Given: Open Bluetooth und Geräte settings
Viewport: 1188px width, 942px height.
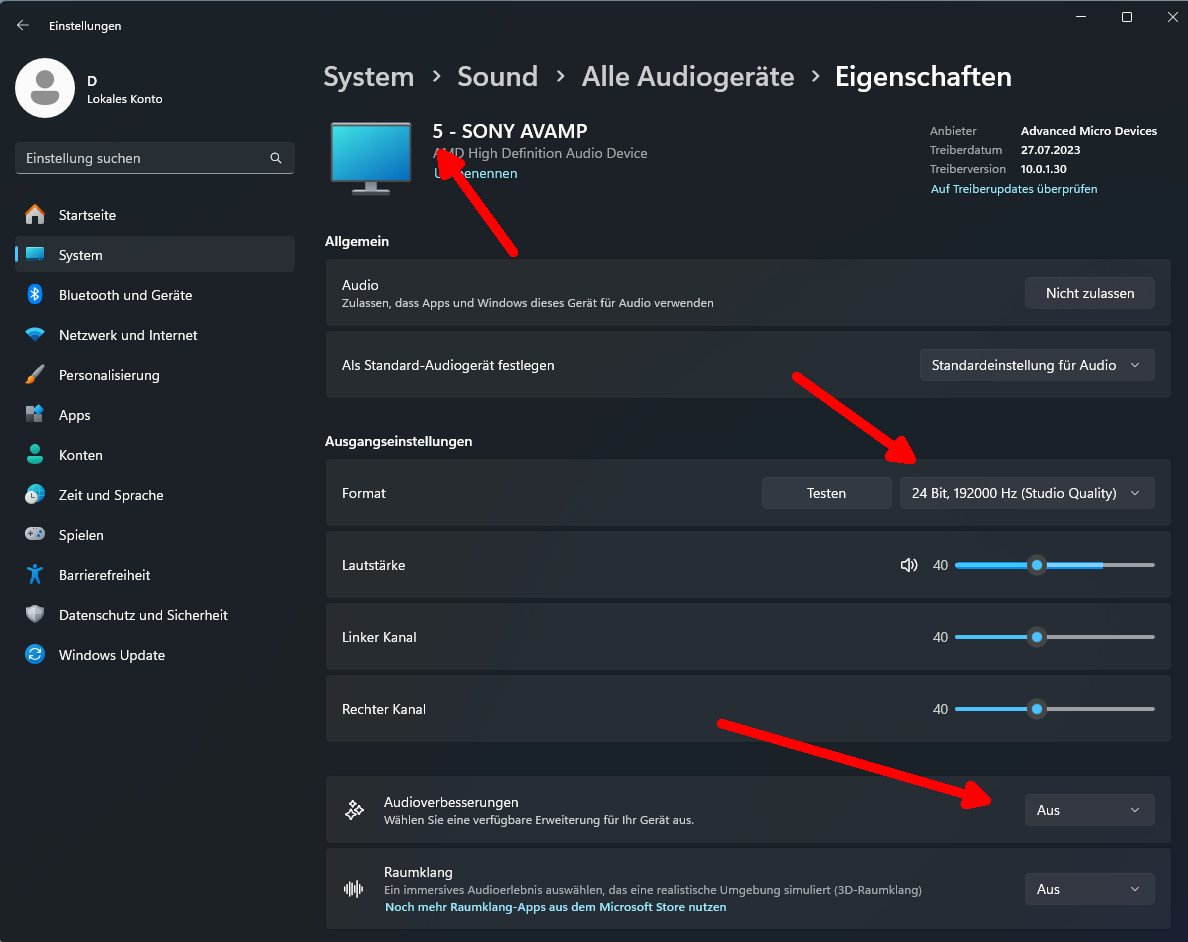Looking at the screenshot, I should point(155,295).
